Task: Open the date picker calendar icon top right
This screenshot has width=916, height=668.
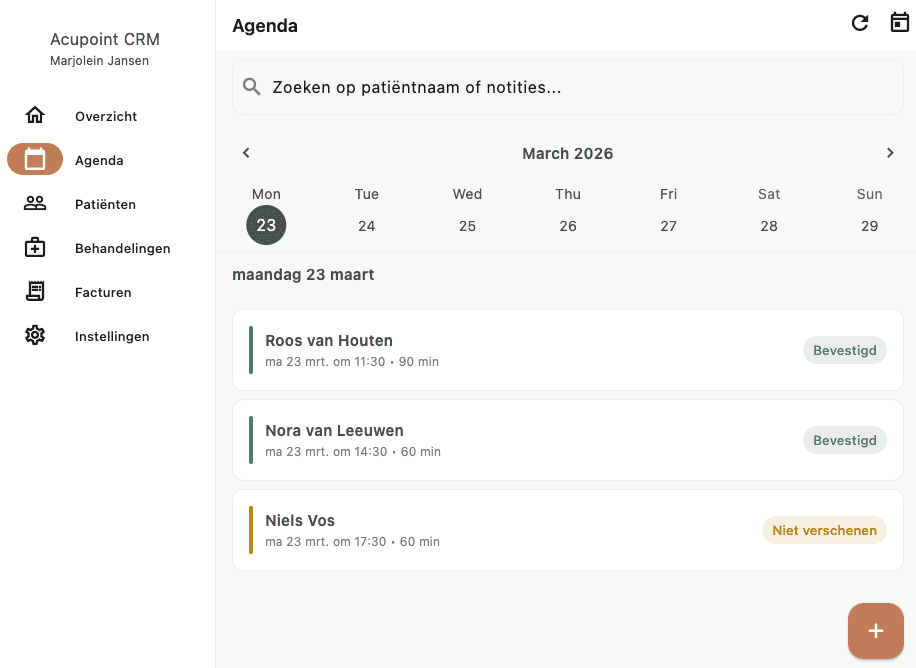Action: [x=899, y=22]
